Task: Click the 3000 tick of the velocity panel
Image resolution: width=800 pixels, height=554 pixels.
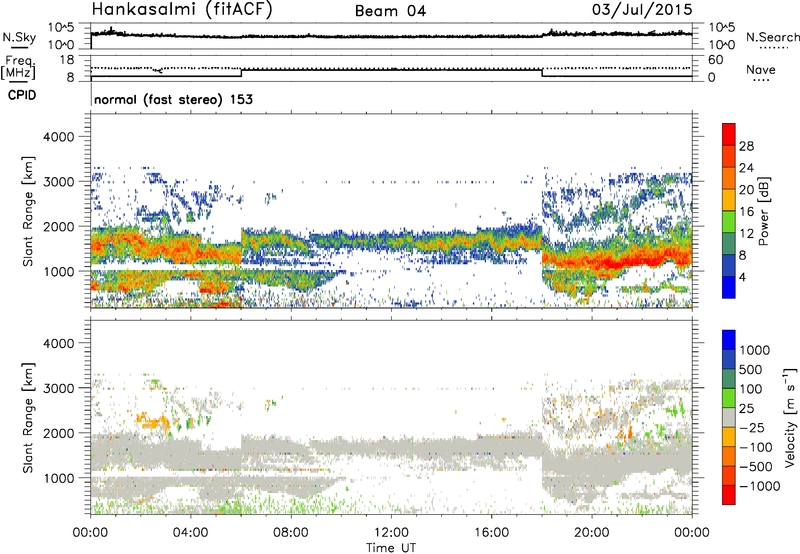Action: 58,388
